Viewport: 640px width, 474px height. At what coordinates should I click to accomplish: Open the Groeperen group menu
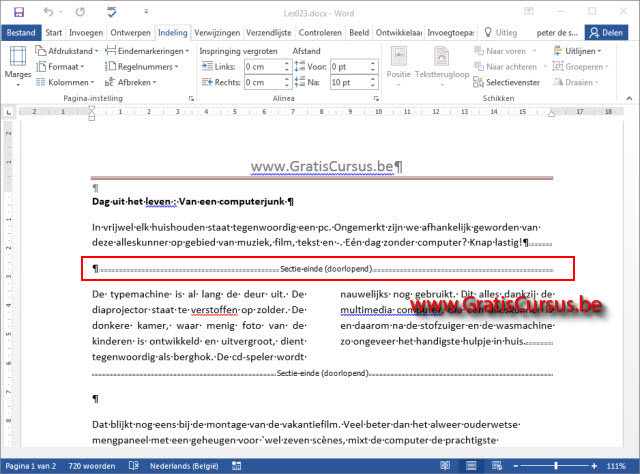[x=580, y=67]
